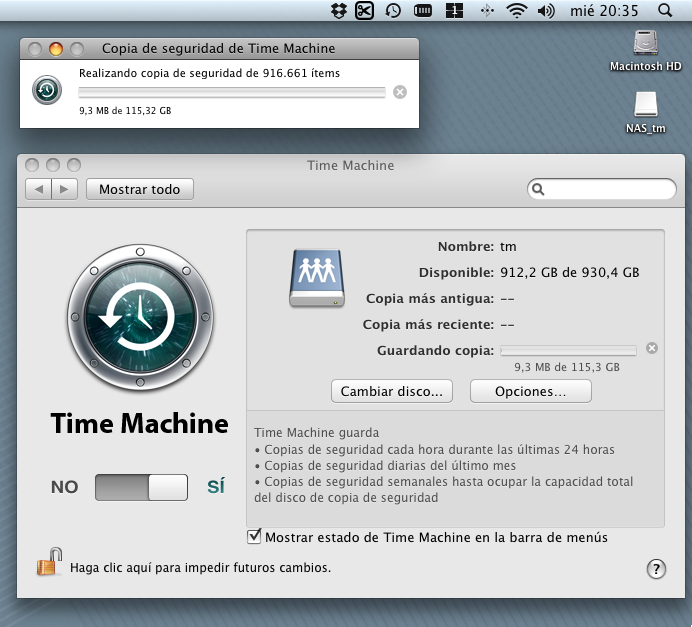
Task: Click the 'Realizando copia de seguridad de 916.661 ítems' text
Action: [209, 73]
